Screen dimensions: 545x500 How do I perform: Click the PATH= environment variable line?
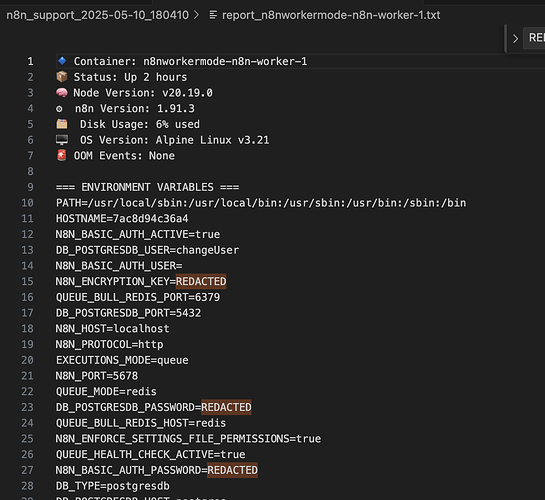[x=261, y=203]
